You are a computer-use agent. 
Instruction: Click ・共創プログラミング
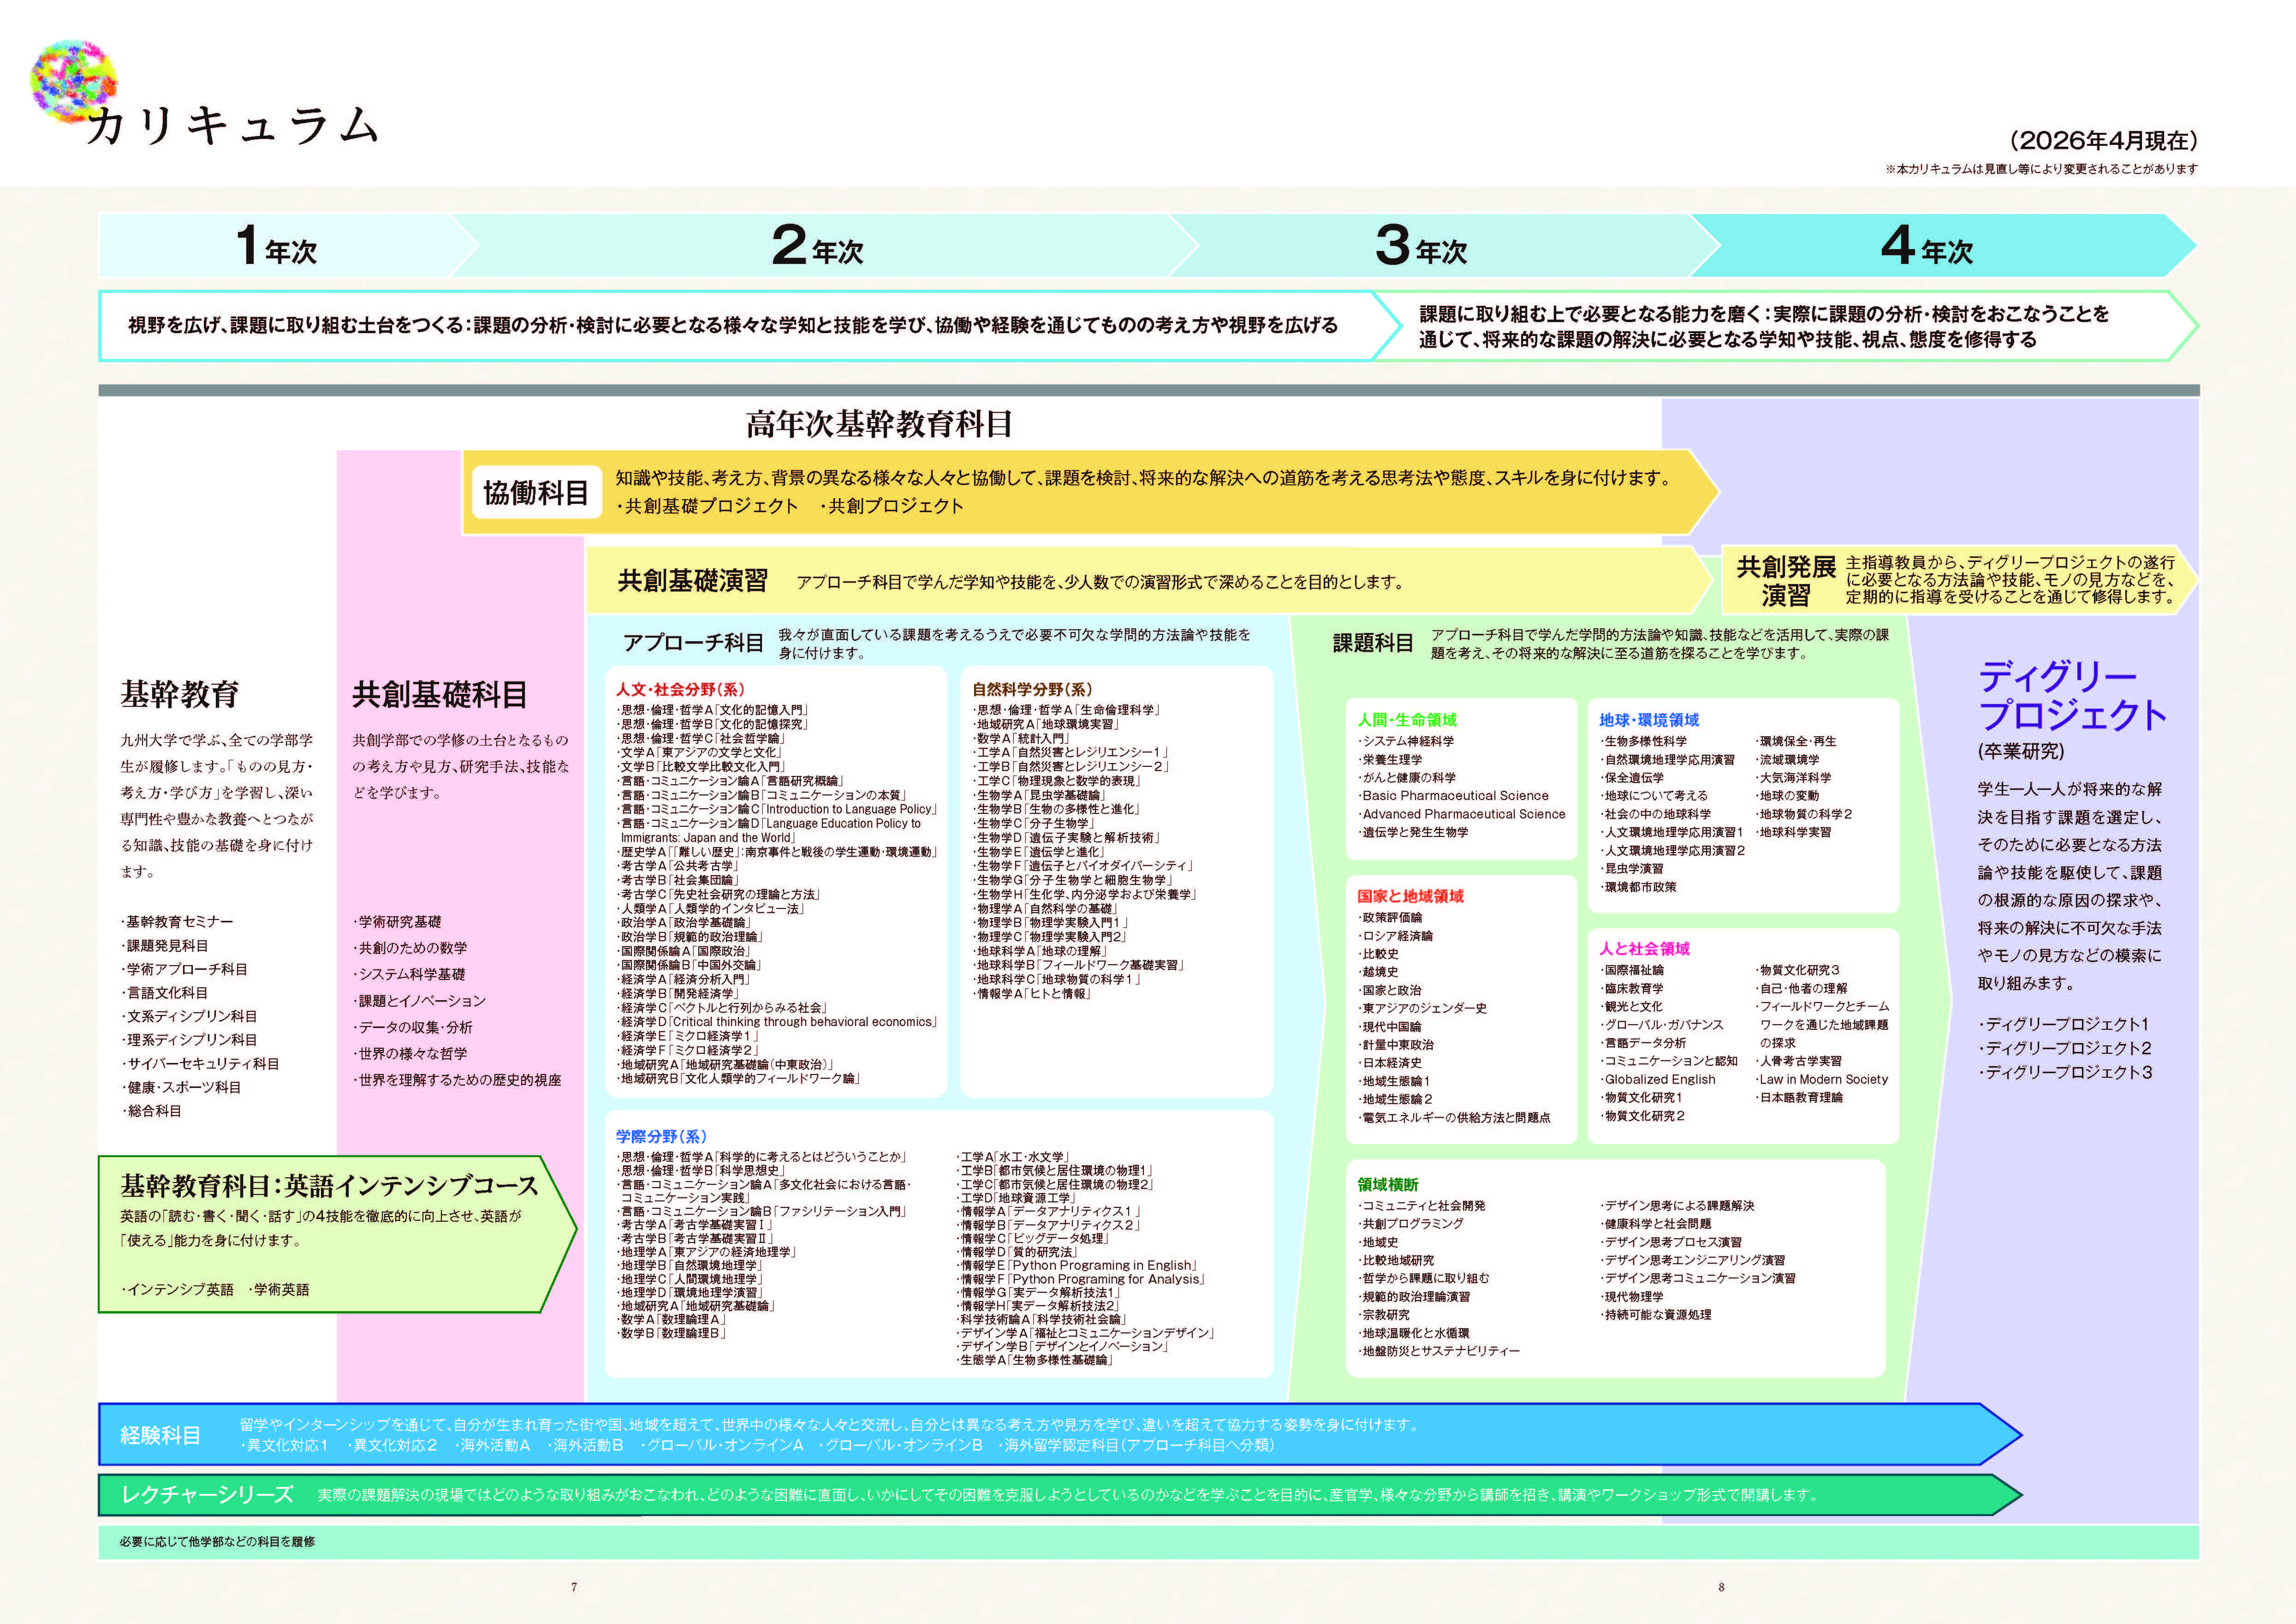[x=1410, y=1224]
